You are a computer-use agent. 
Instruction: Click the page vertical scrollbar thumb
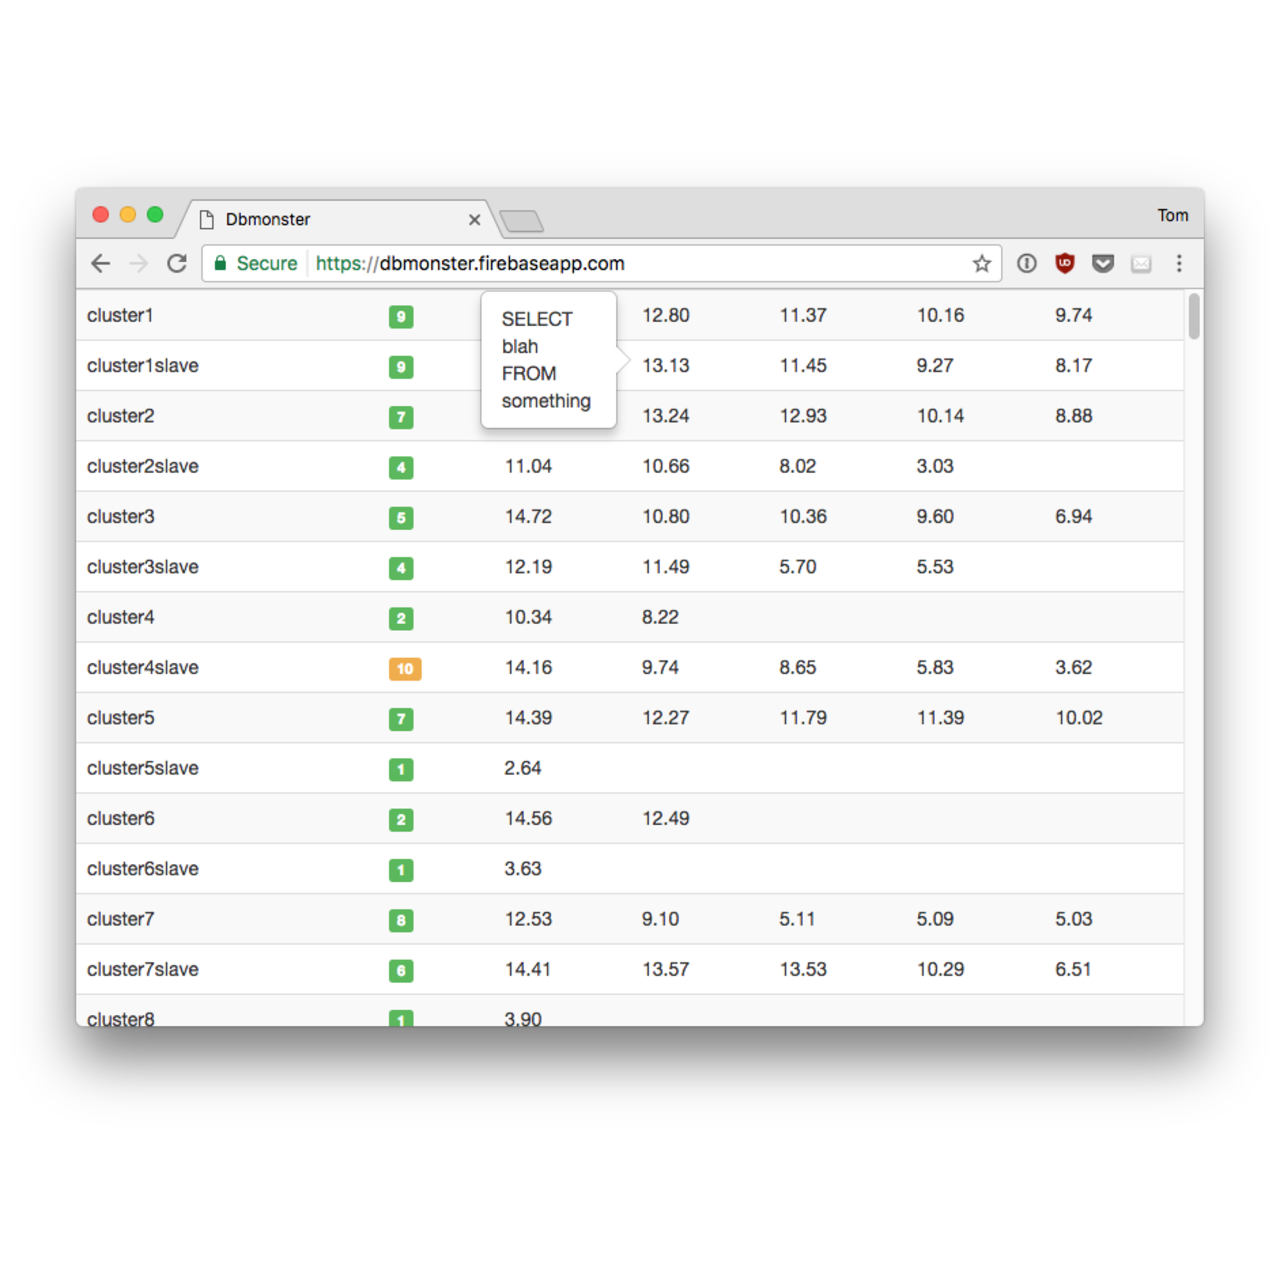pos(1193,317)
